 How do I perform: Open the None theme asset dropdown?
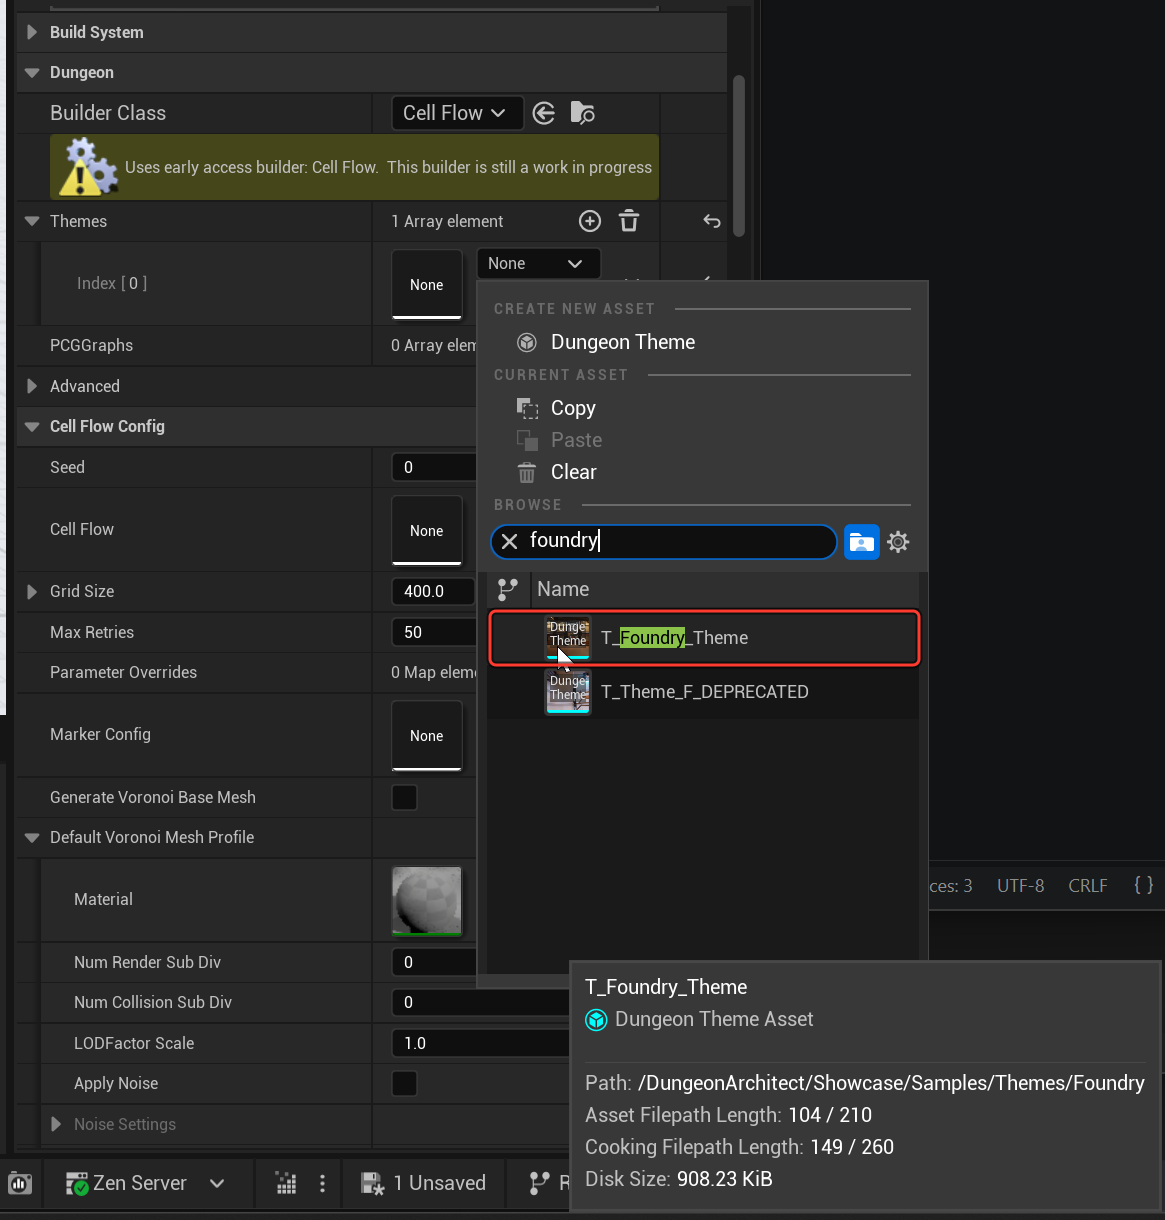(538, 263)
